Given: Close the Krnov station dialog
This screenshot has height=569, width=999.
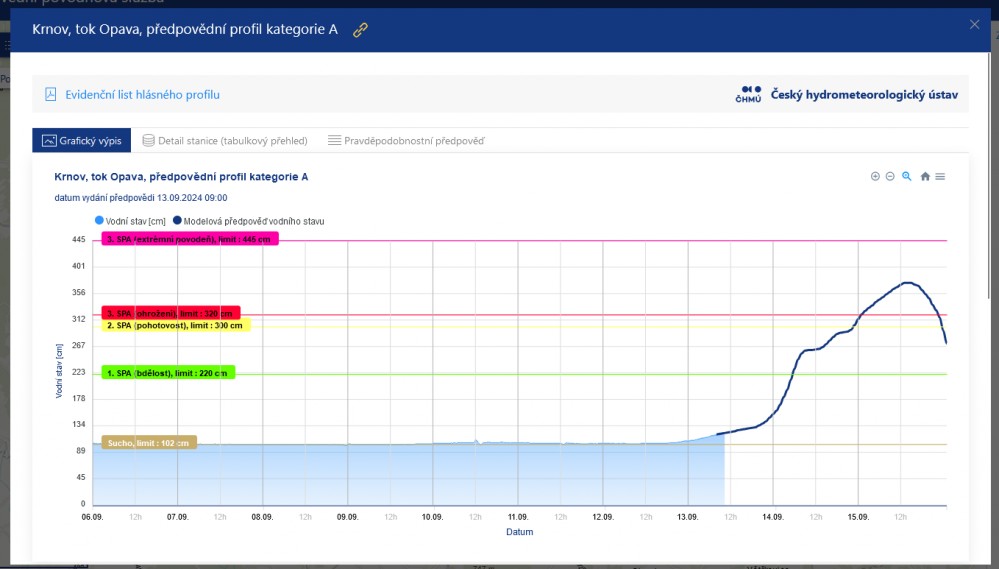Looking at the screenshot, I should coord(974,25).
